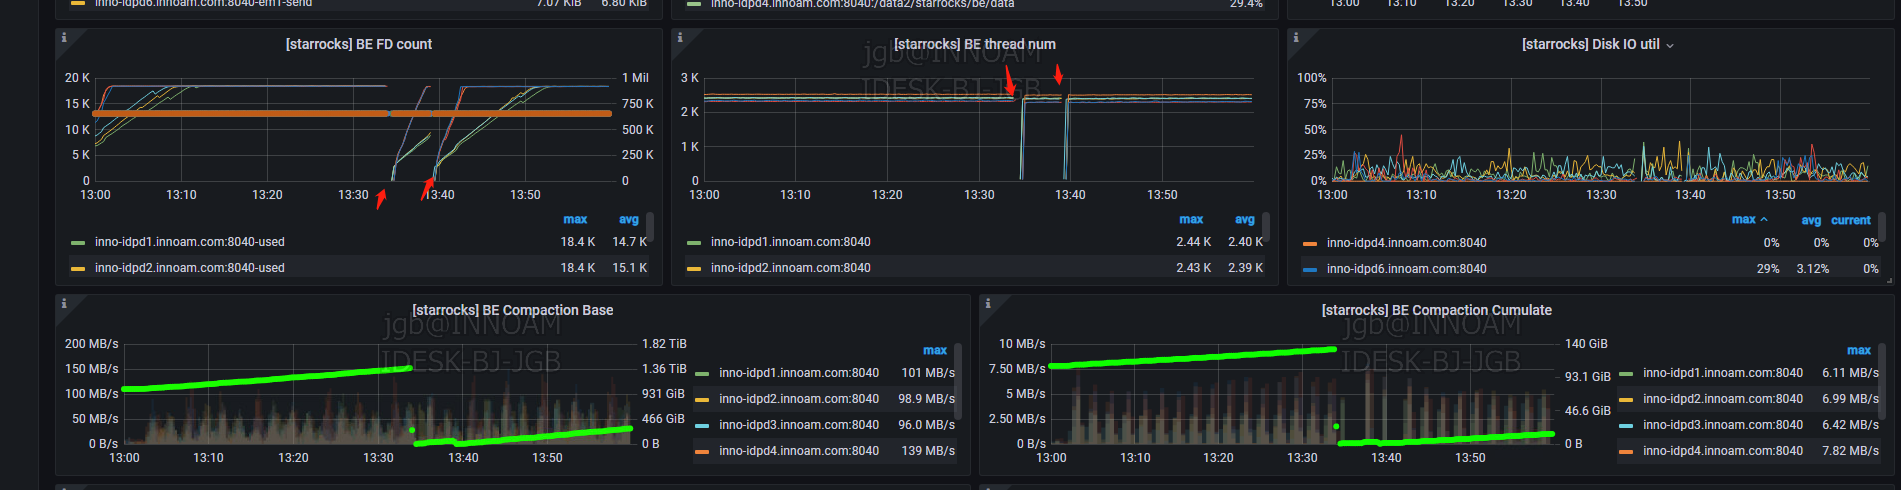Click BE FD count legend scrollbar

click(650, 225)
